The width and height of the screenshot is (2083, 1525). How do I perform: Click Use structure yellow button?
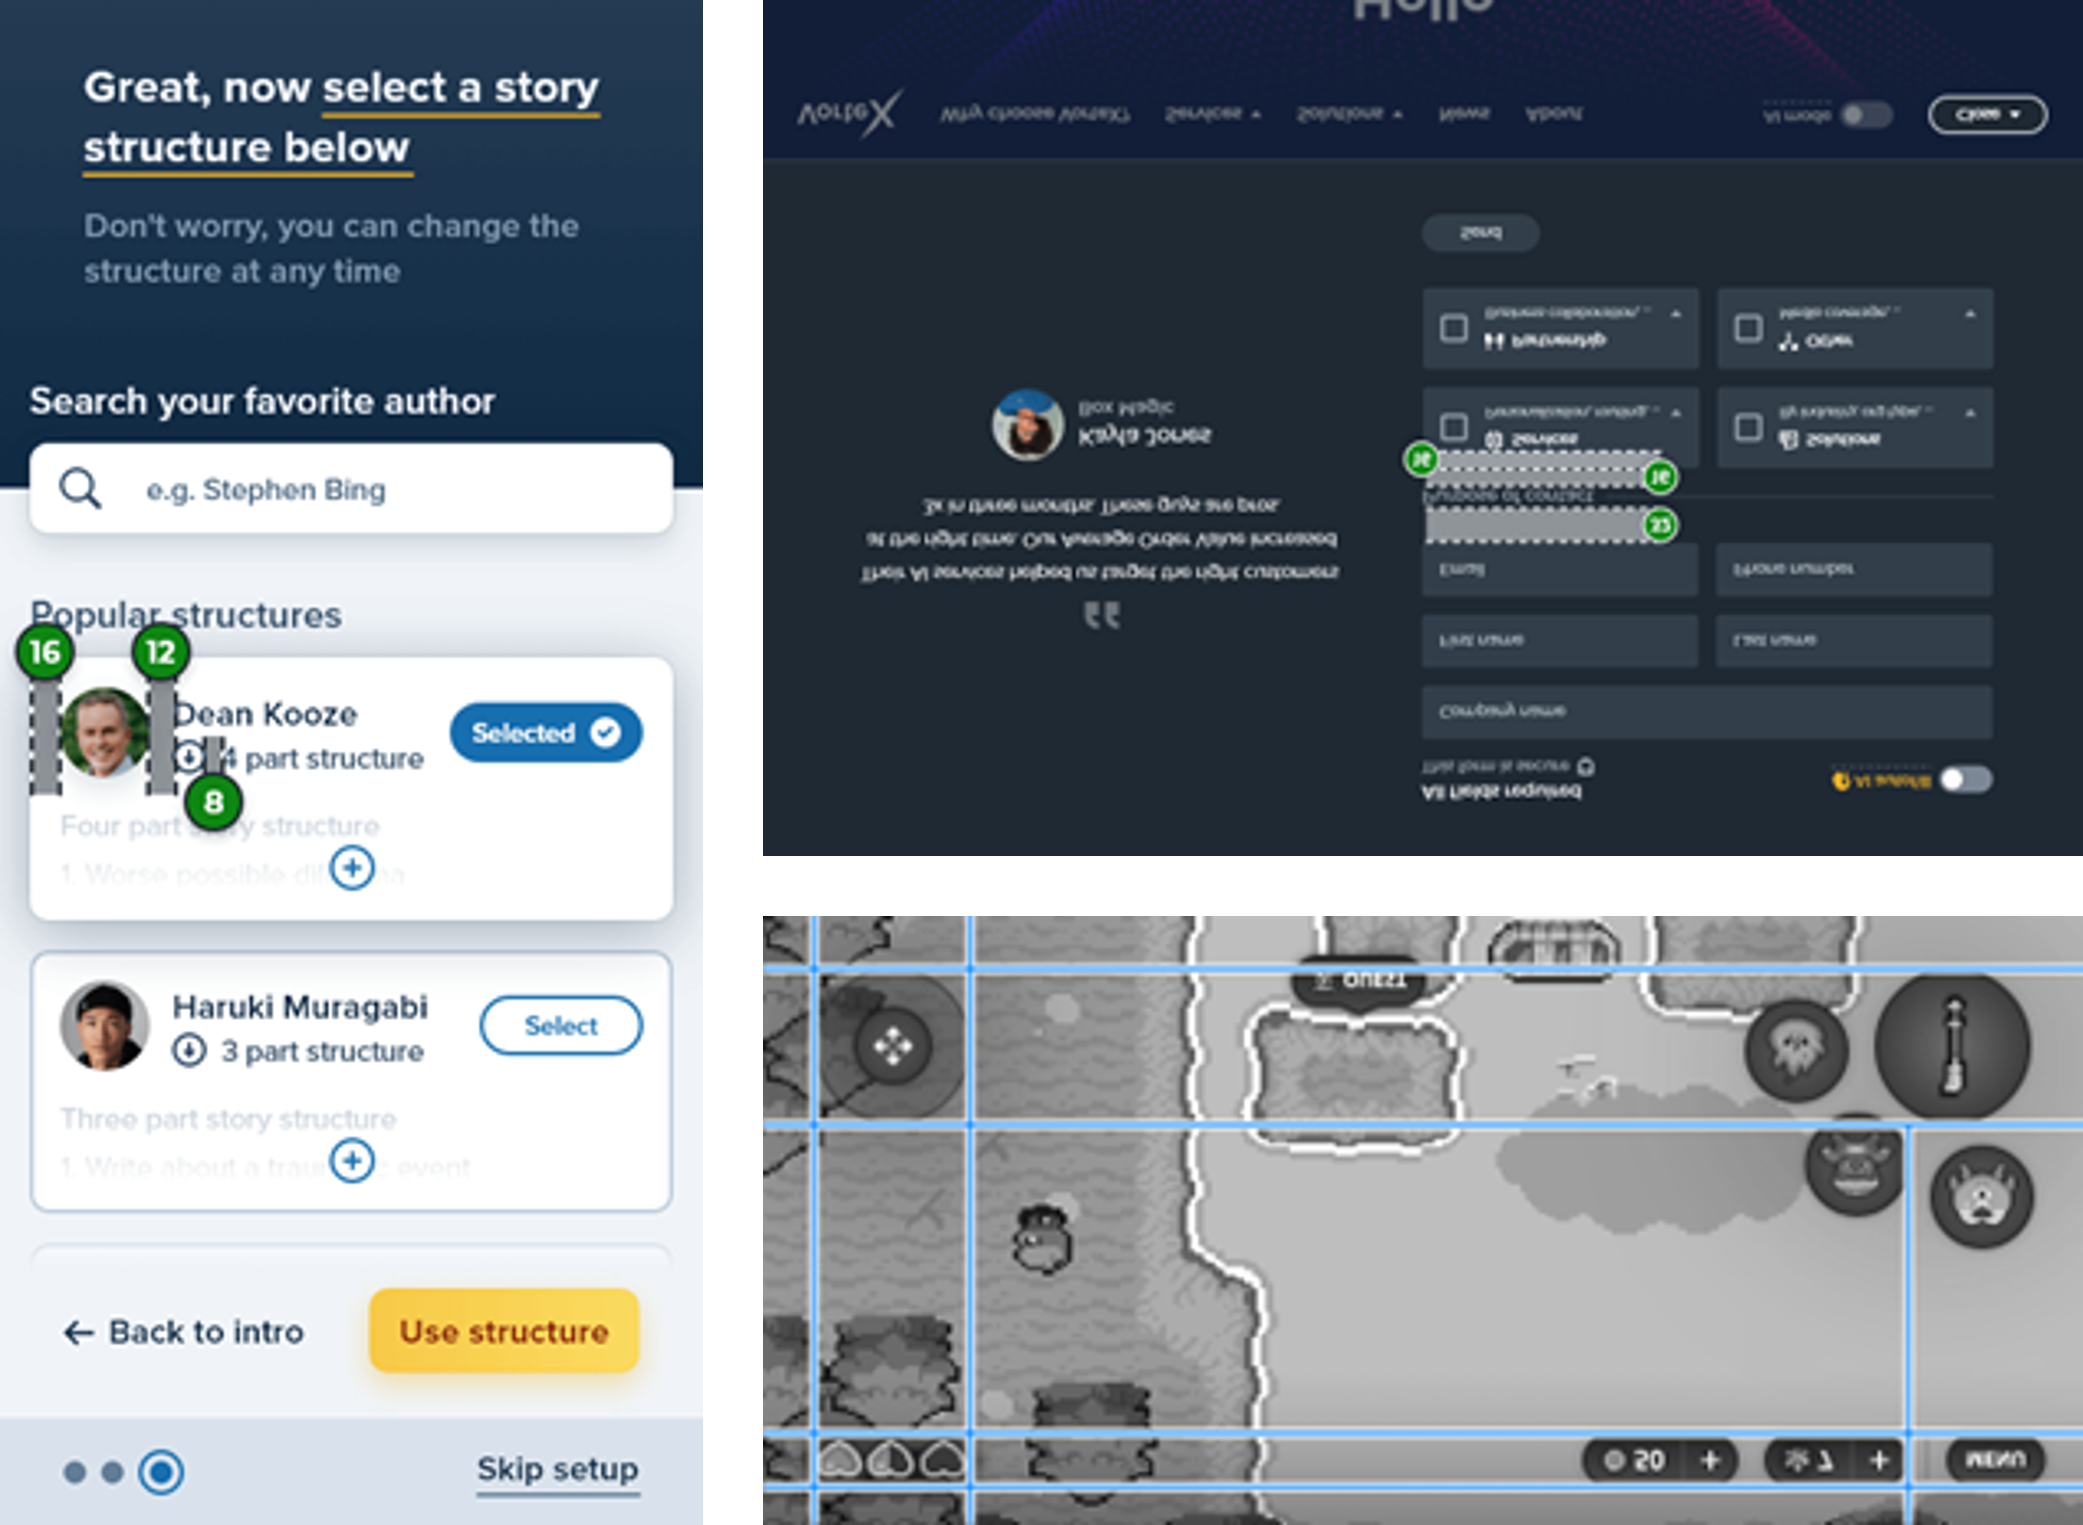tap(503, 1331)
